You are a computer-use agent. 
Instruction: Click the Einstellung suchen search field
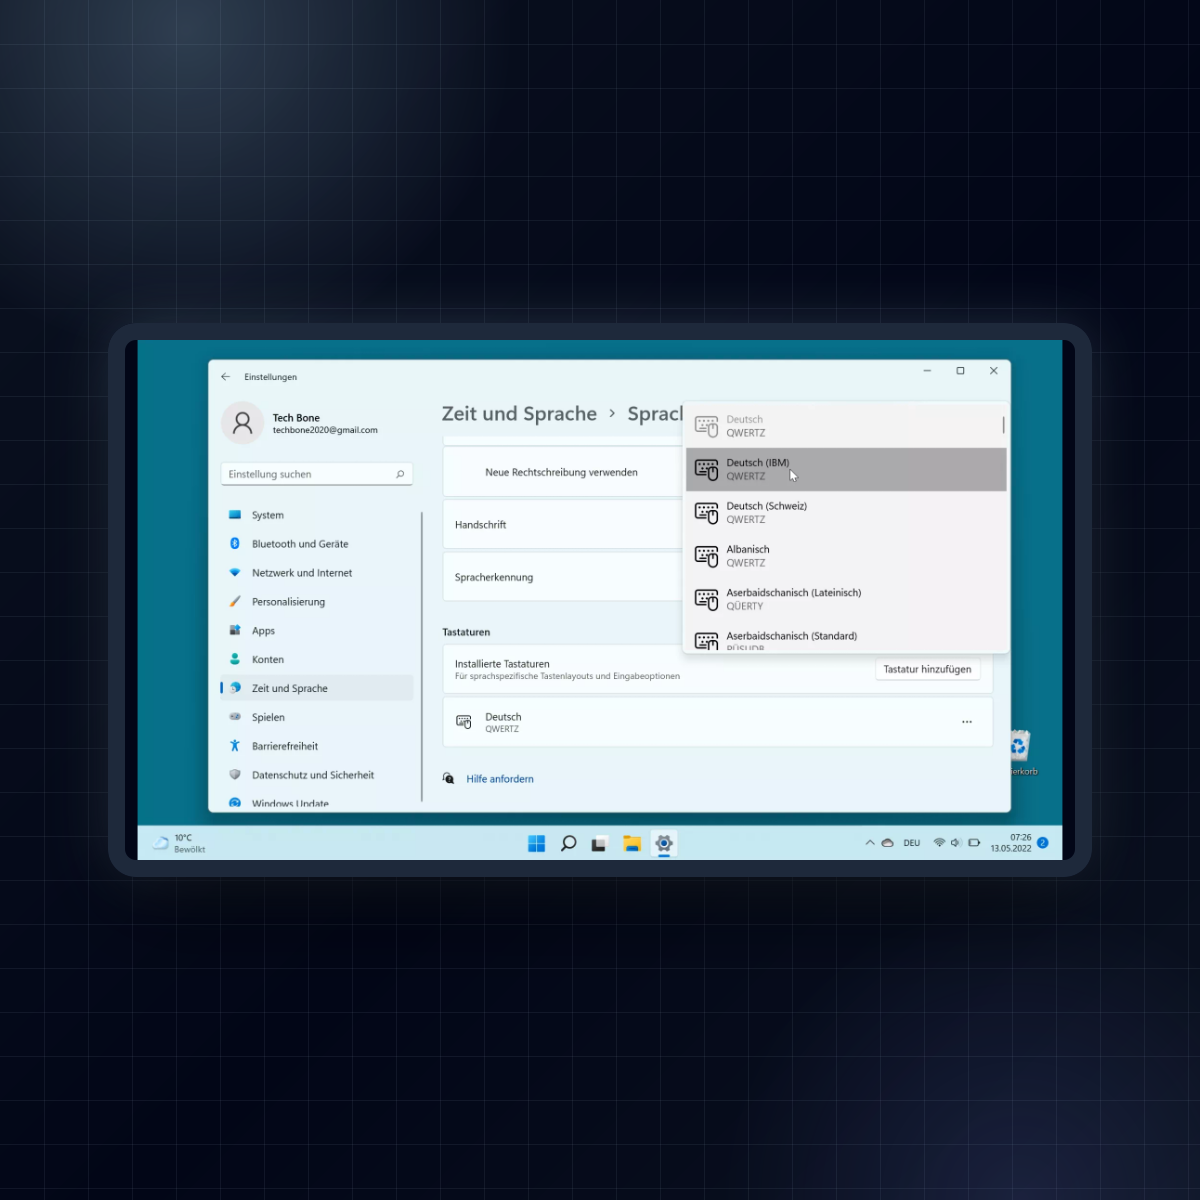pyautogui.click(x=316, y=474)
